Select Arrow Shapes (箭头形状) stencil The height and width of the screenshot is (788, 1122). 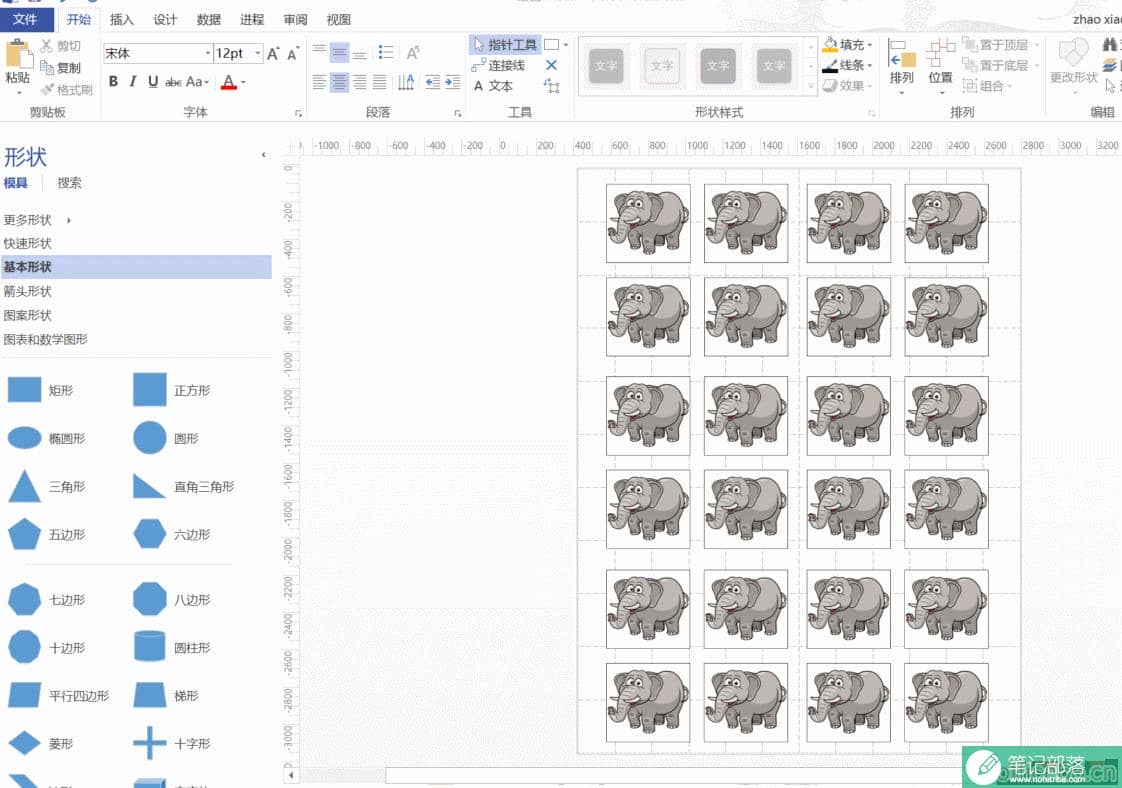27,291
